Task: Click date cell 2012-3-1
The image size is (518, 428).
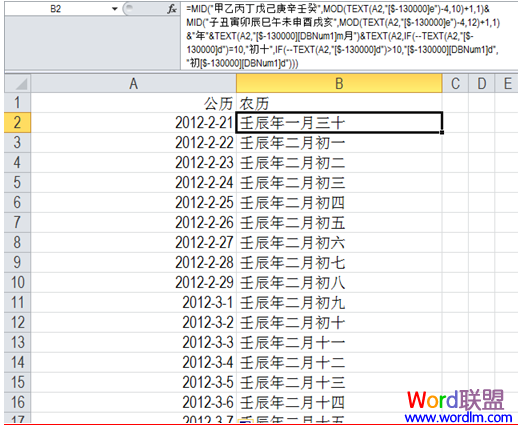Action: click(x=133, y=303)
